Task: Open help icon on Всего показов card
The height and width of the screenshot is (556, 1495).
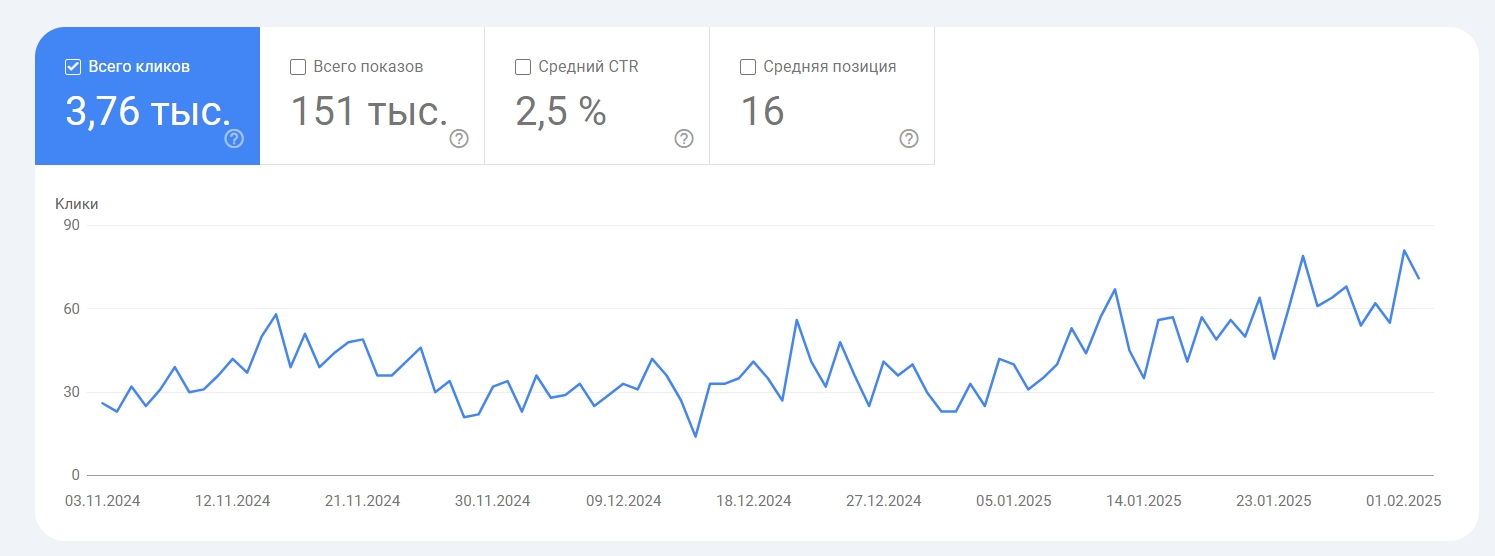Action: 459,138
